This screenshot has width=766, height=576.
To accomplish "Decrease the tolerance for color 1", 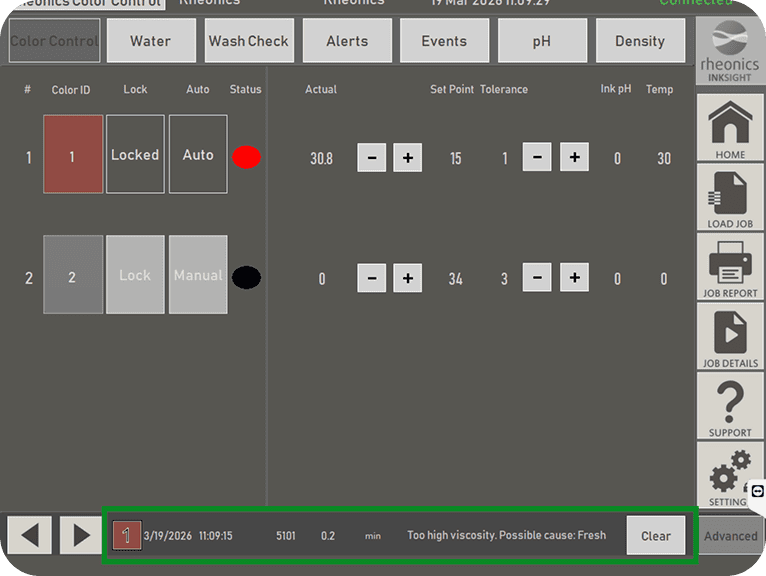I will click(x=537, y=158).
